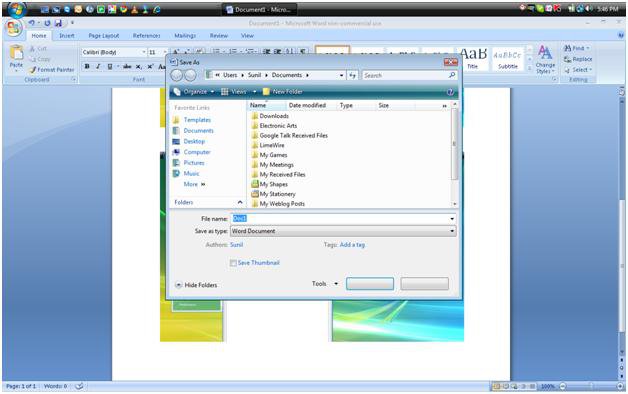Open the Organize dropdown menu

[x=194, y=92]
